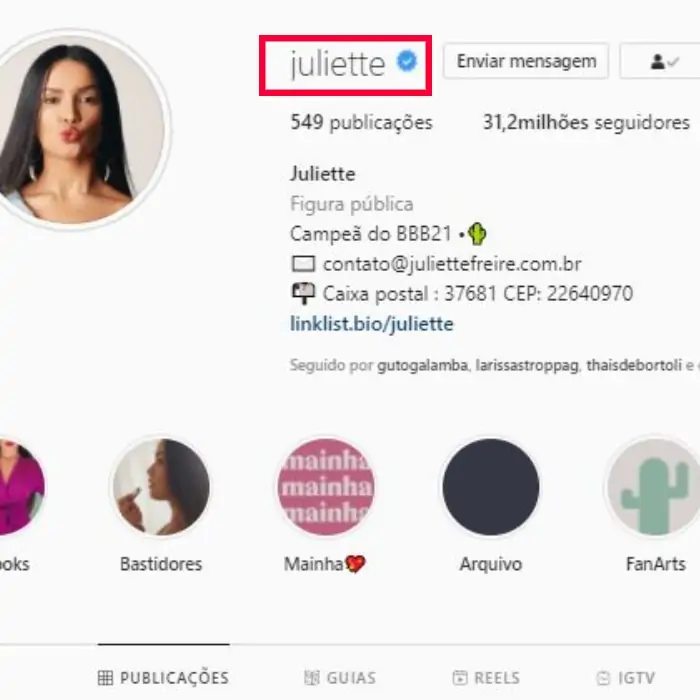Click the IGTV television icon
This screenshot has width=700, height=700.
coord(604,678)
